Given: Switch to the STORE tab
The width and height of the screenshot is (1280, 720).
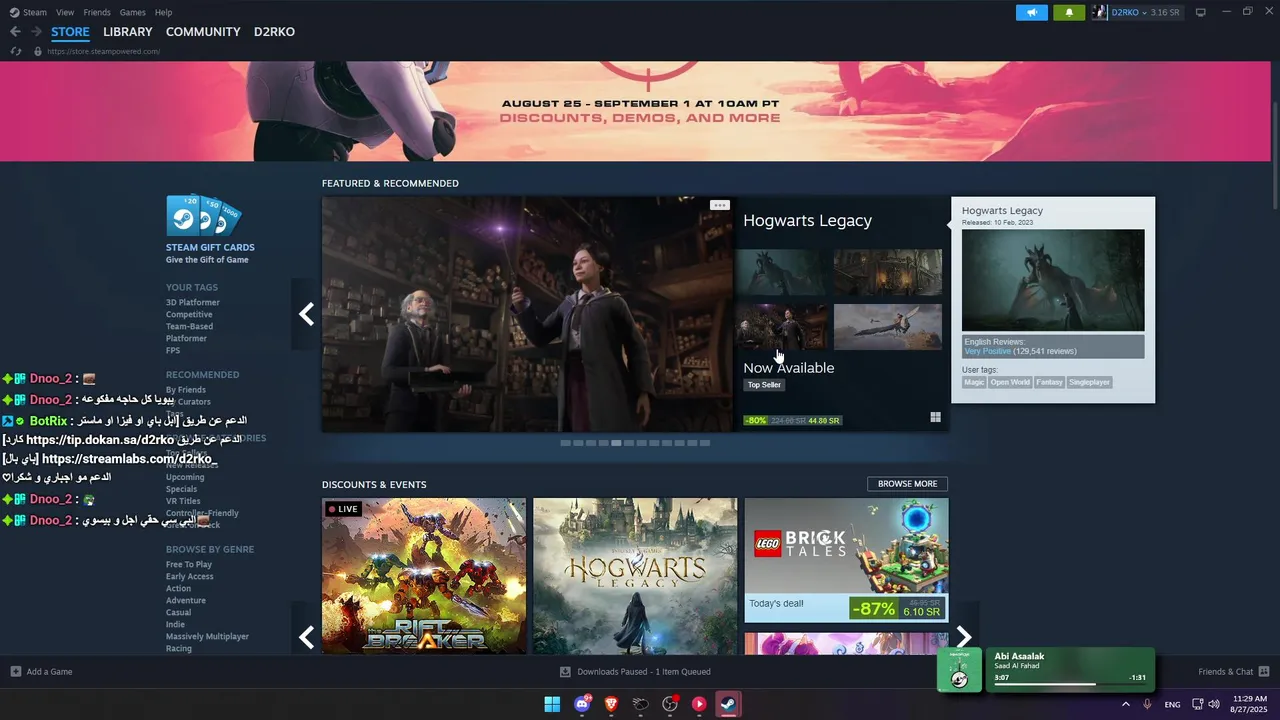Looking at the screenshot, I should click(x=70, y=32).
